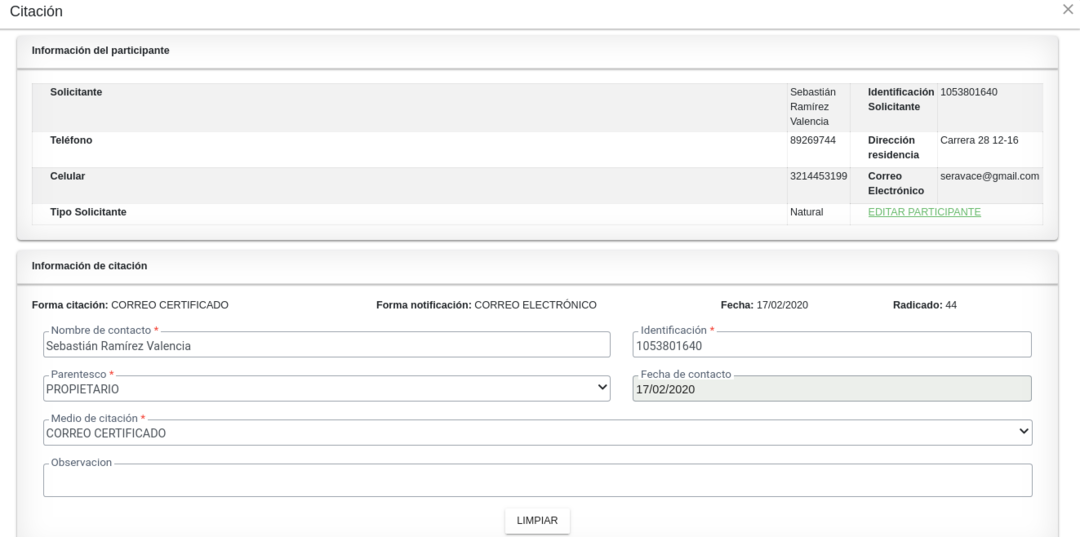Image resolution: width=1080 pixels, height=537 pixels.
Task: Click the Radicado: 44 label
Action: 924,305
